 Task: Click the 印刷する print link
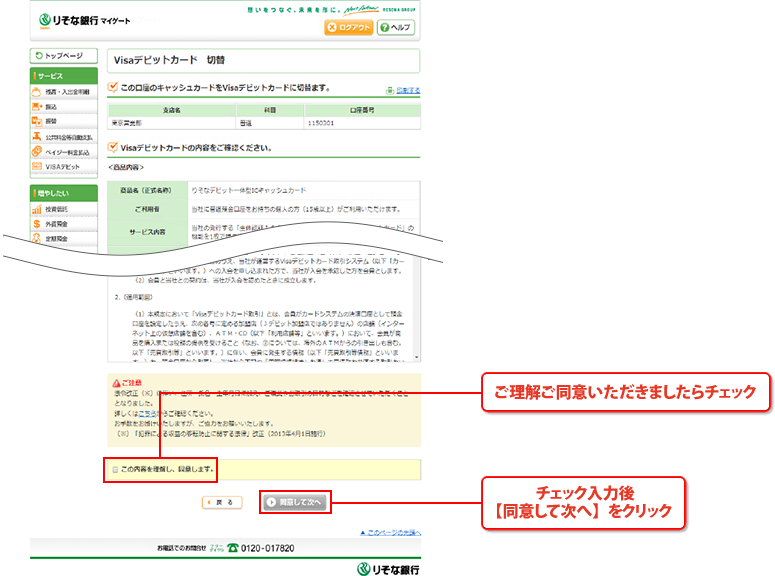(403, 90)
